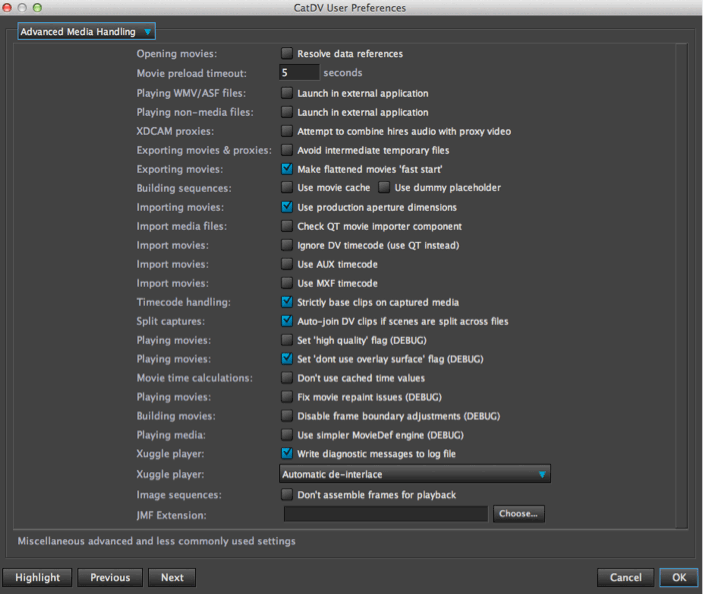
Task: Tick Launch in external application for non-media files
Action: [x=287, y=112]
